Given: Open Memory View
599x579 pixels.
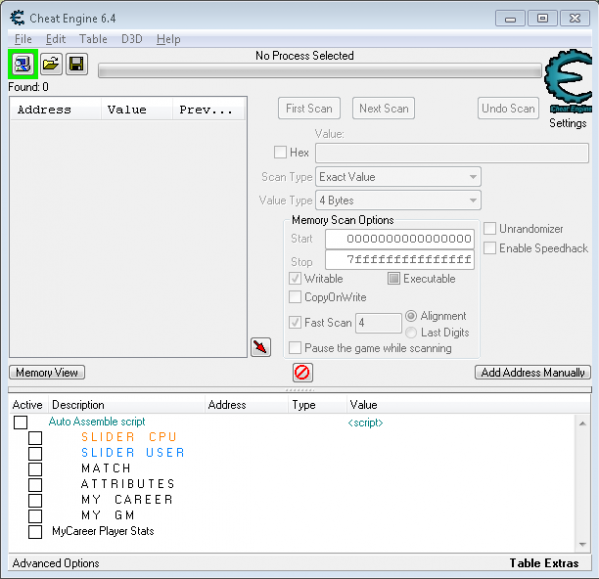Looking at the screenshot, I should coord(47,372).
